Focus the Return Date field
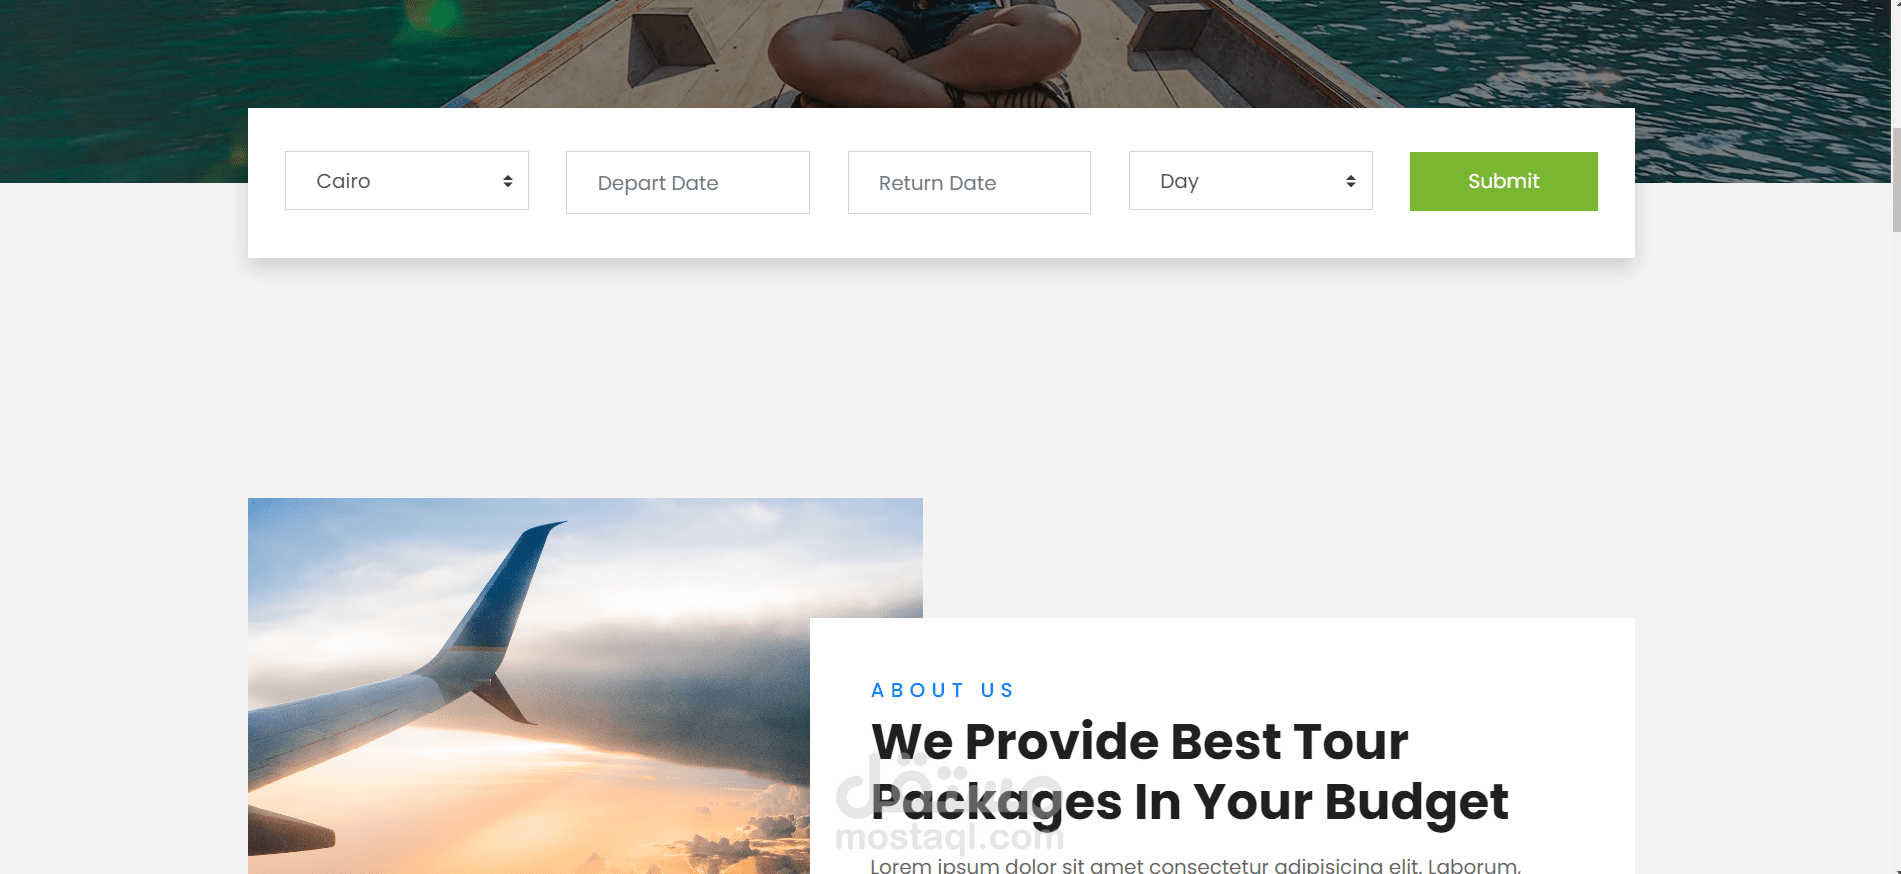 pyautogui.click(x=969, y=183)
